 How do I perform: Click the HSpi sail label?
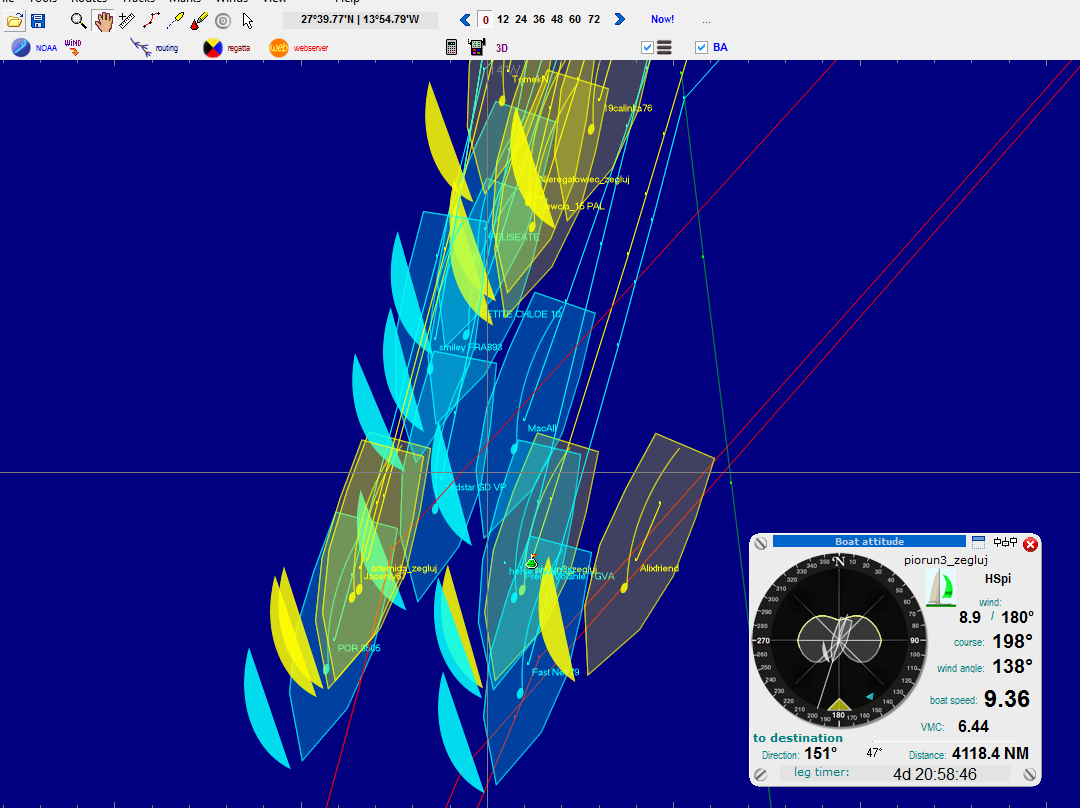point(997,579)
